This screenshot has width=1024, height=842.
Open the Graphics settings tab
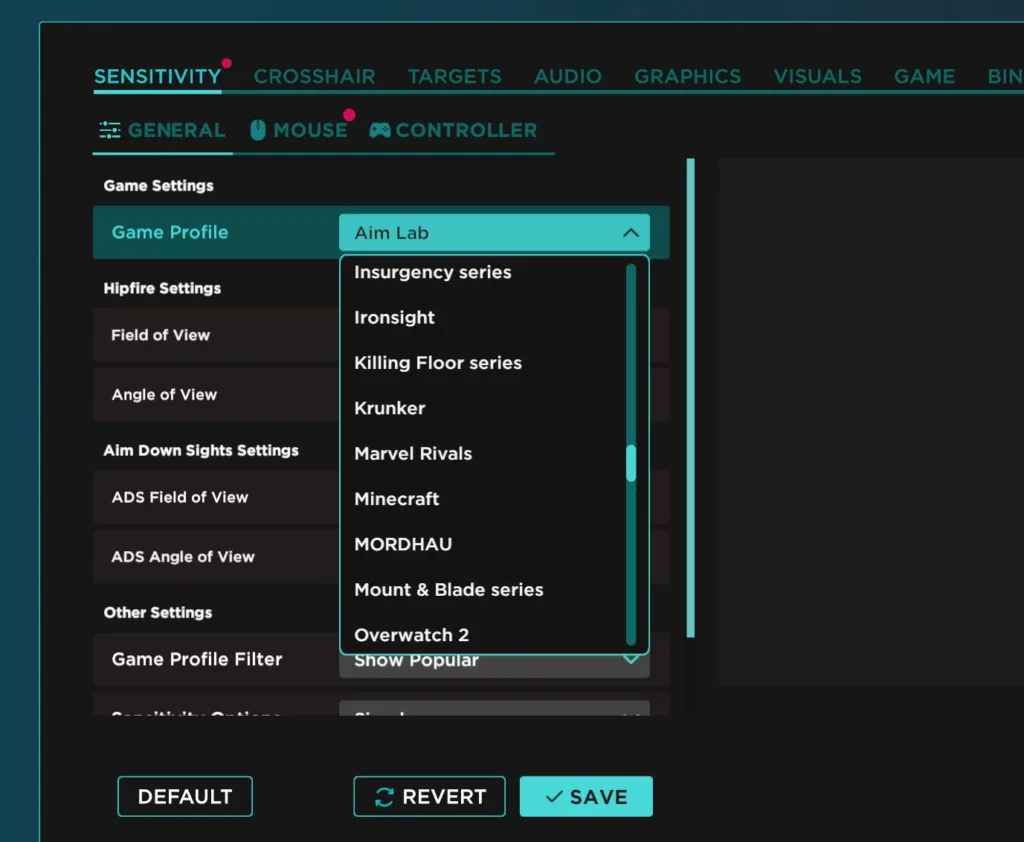(x=688, y=76)
